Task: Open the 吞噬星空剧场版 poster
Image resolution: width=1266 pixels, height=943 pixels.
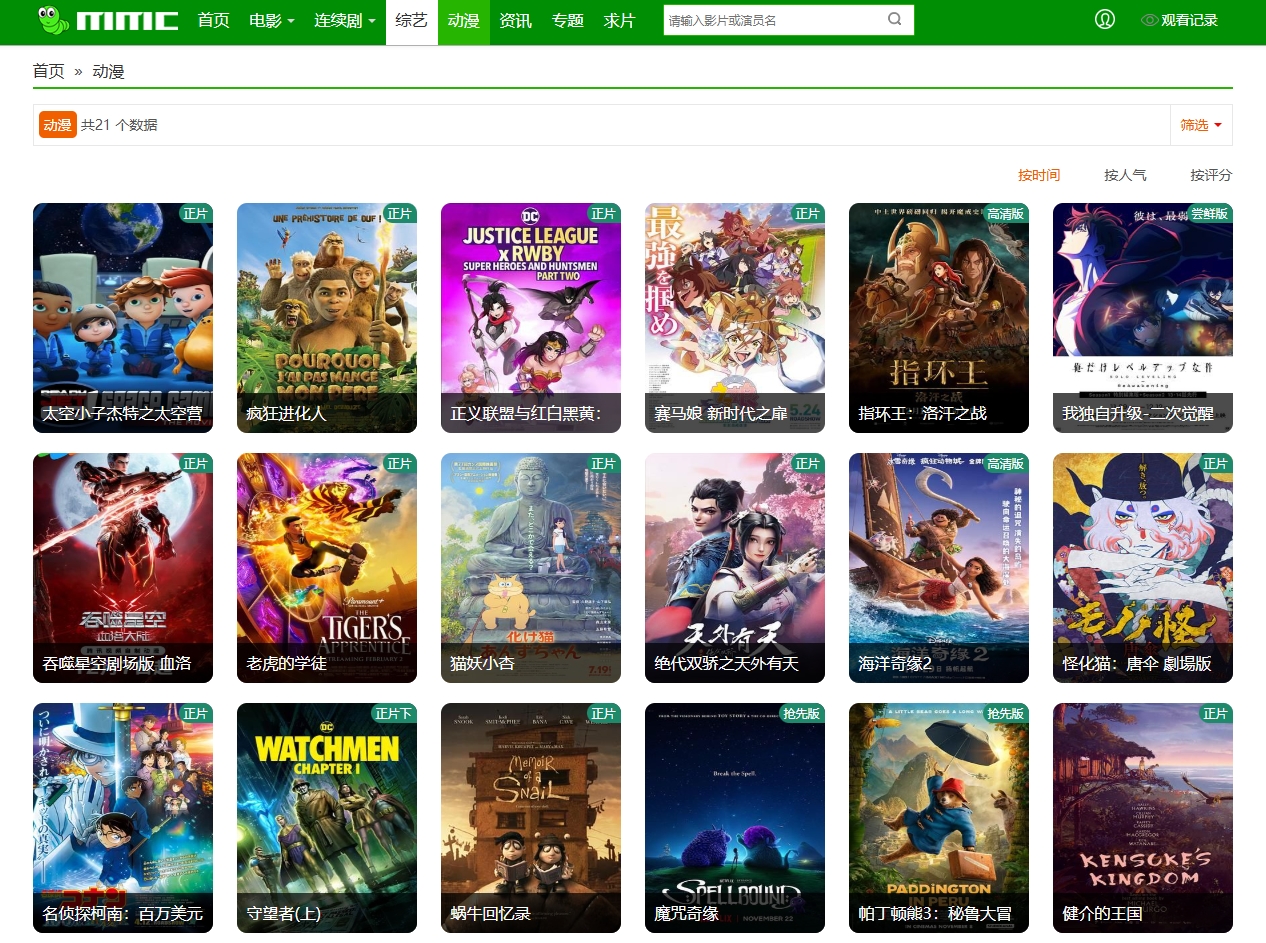Action: [x=123, y=568]
